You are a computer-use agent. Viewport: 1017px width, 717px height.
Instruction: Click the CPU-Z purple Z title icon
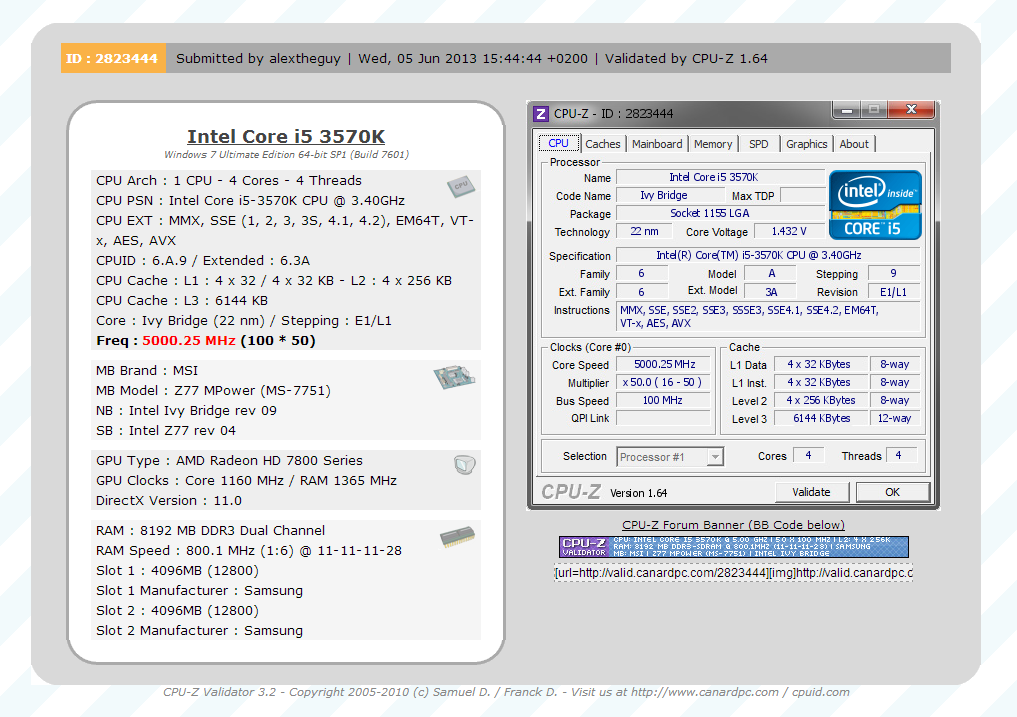click(541, 114)
